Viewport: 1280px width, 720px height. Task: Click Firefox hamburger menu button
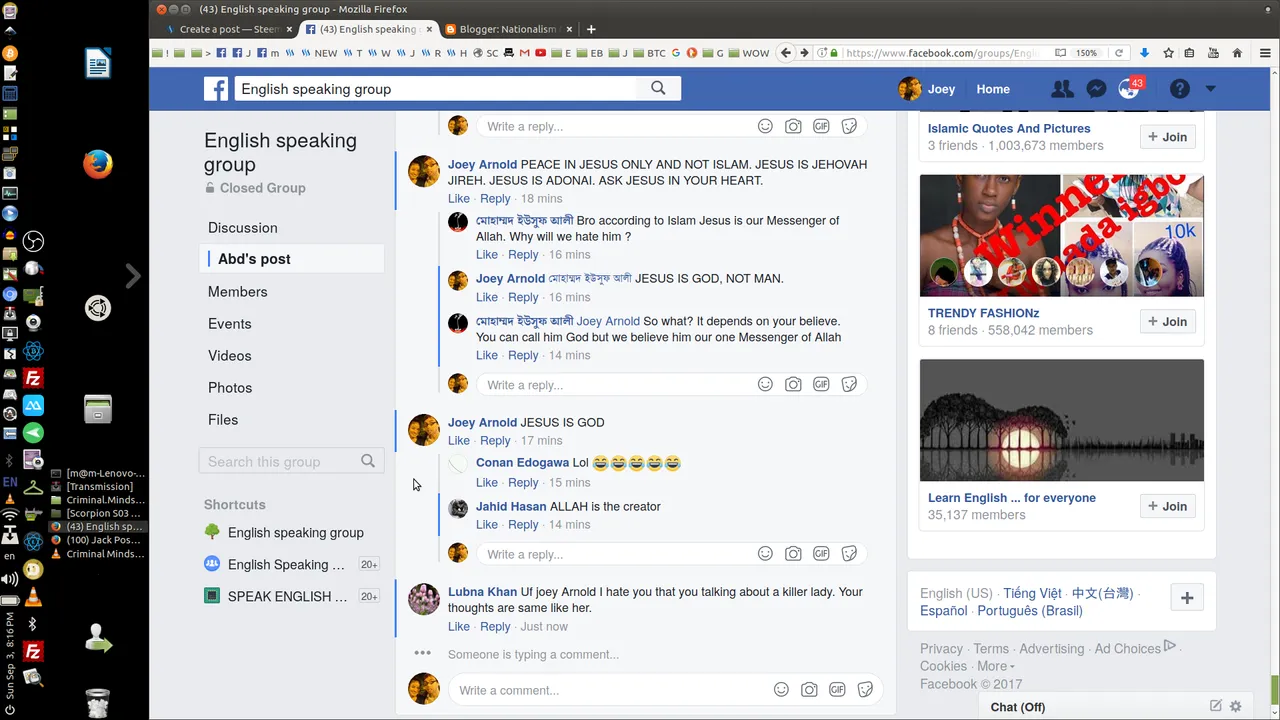point(1266,53)
